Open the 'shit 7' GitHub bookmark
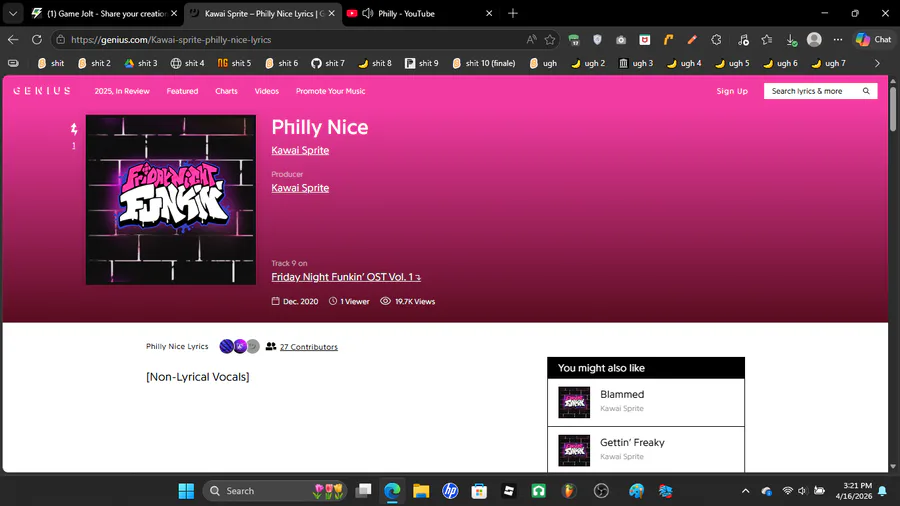This screenshot has width=900, height=506. (328, 63)
